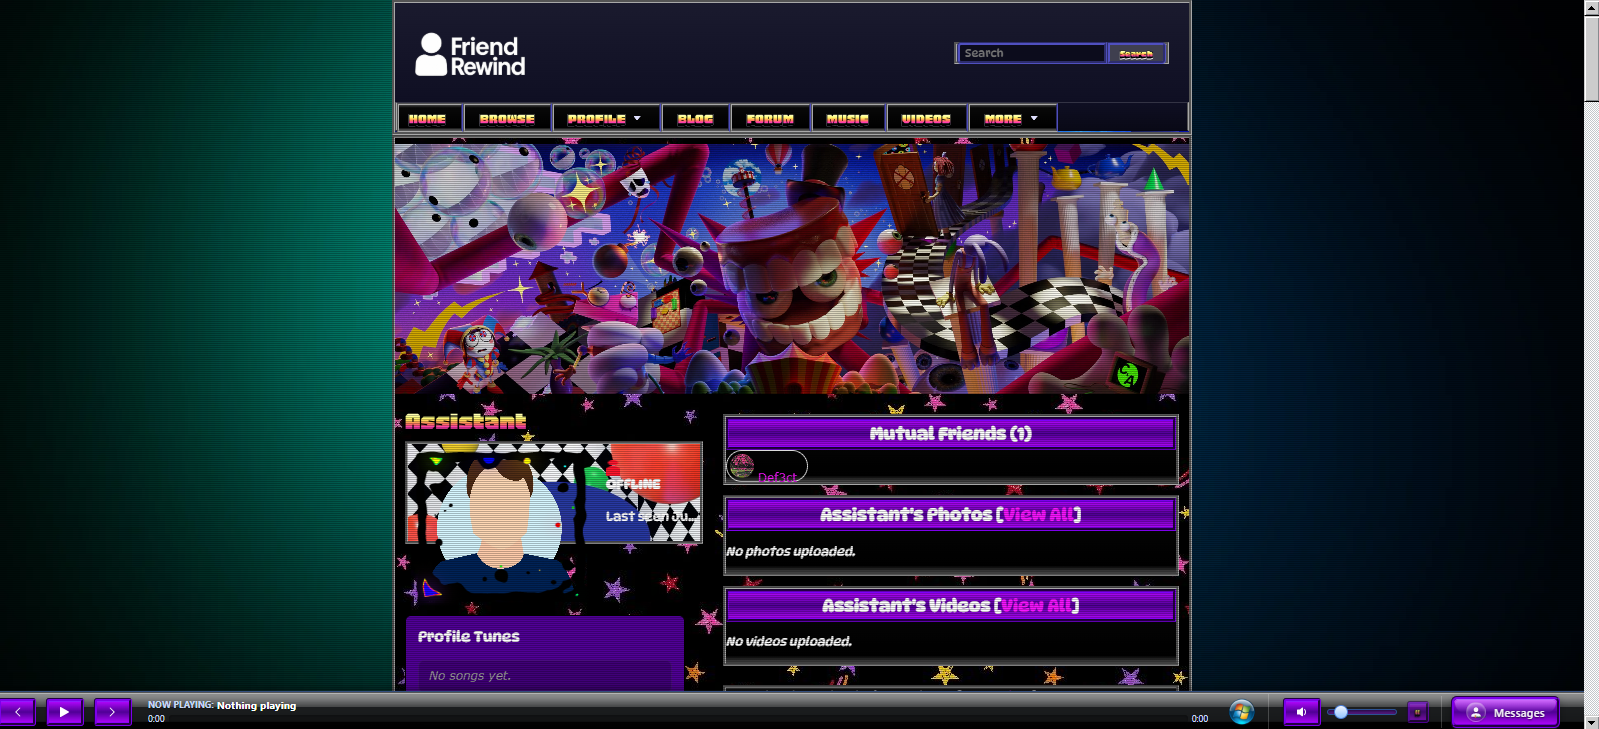This screenshot has height=729, width=1599.
Task: Open the Friend Rewind logo home link
Action: pos(470,55)
